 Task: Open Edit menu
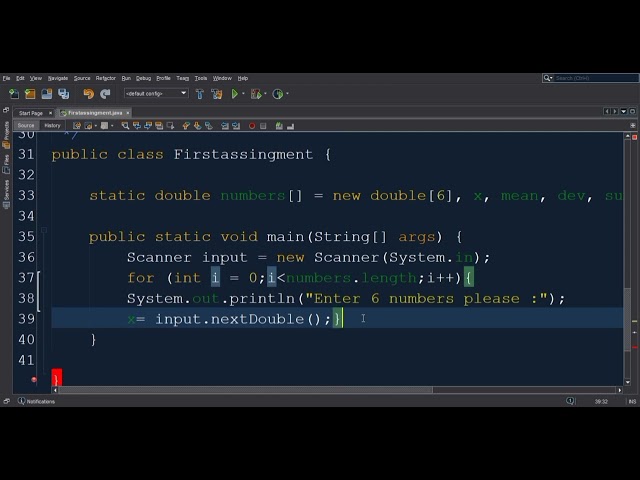point(20,78)
